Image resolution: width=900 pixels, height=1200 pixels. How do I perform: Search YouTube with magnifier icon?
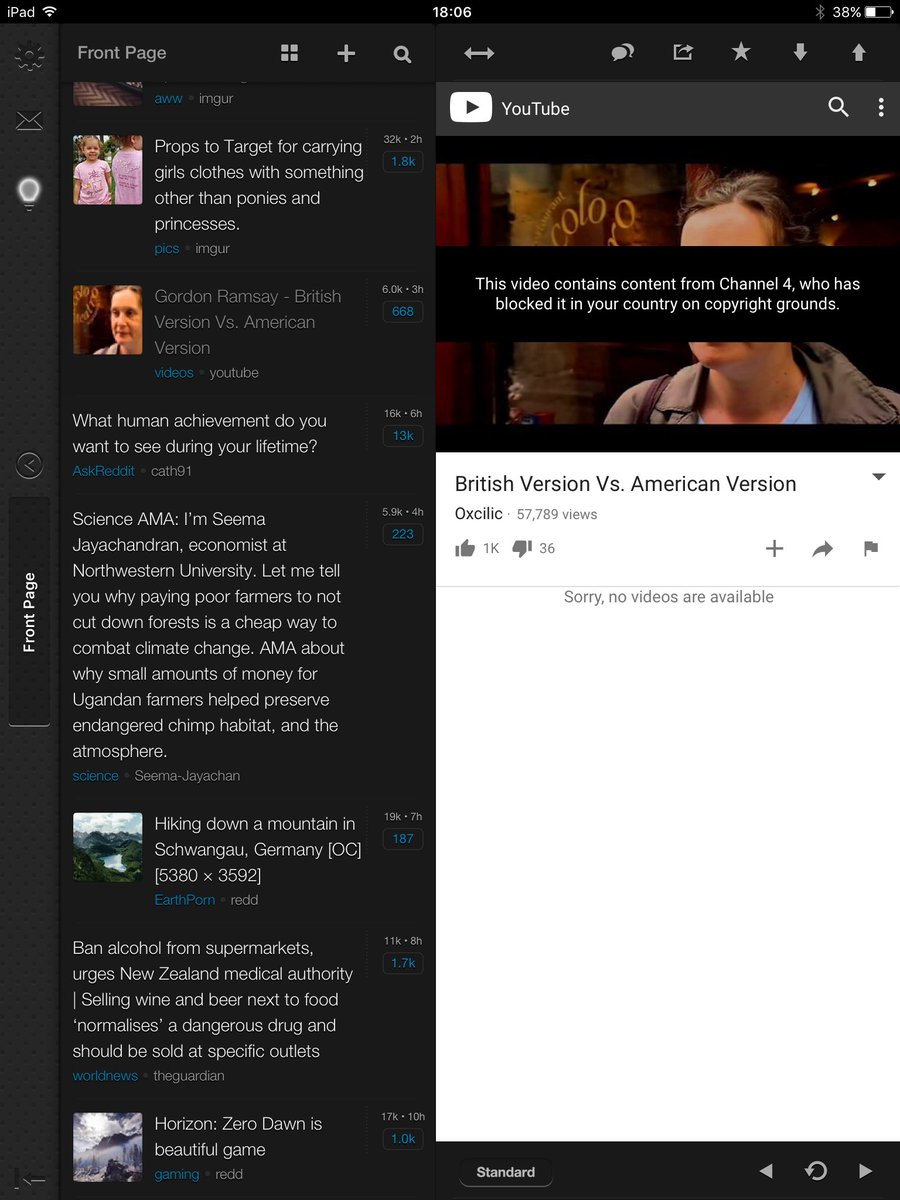(839, 107)
